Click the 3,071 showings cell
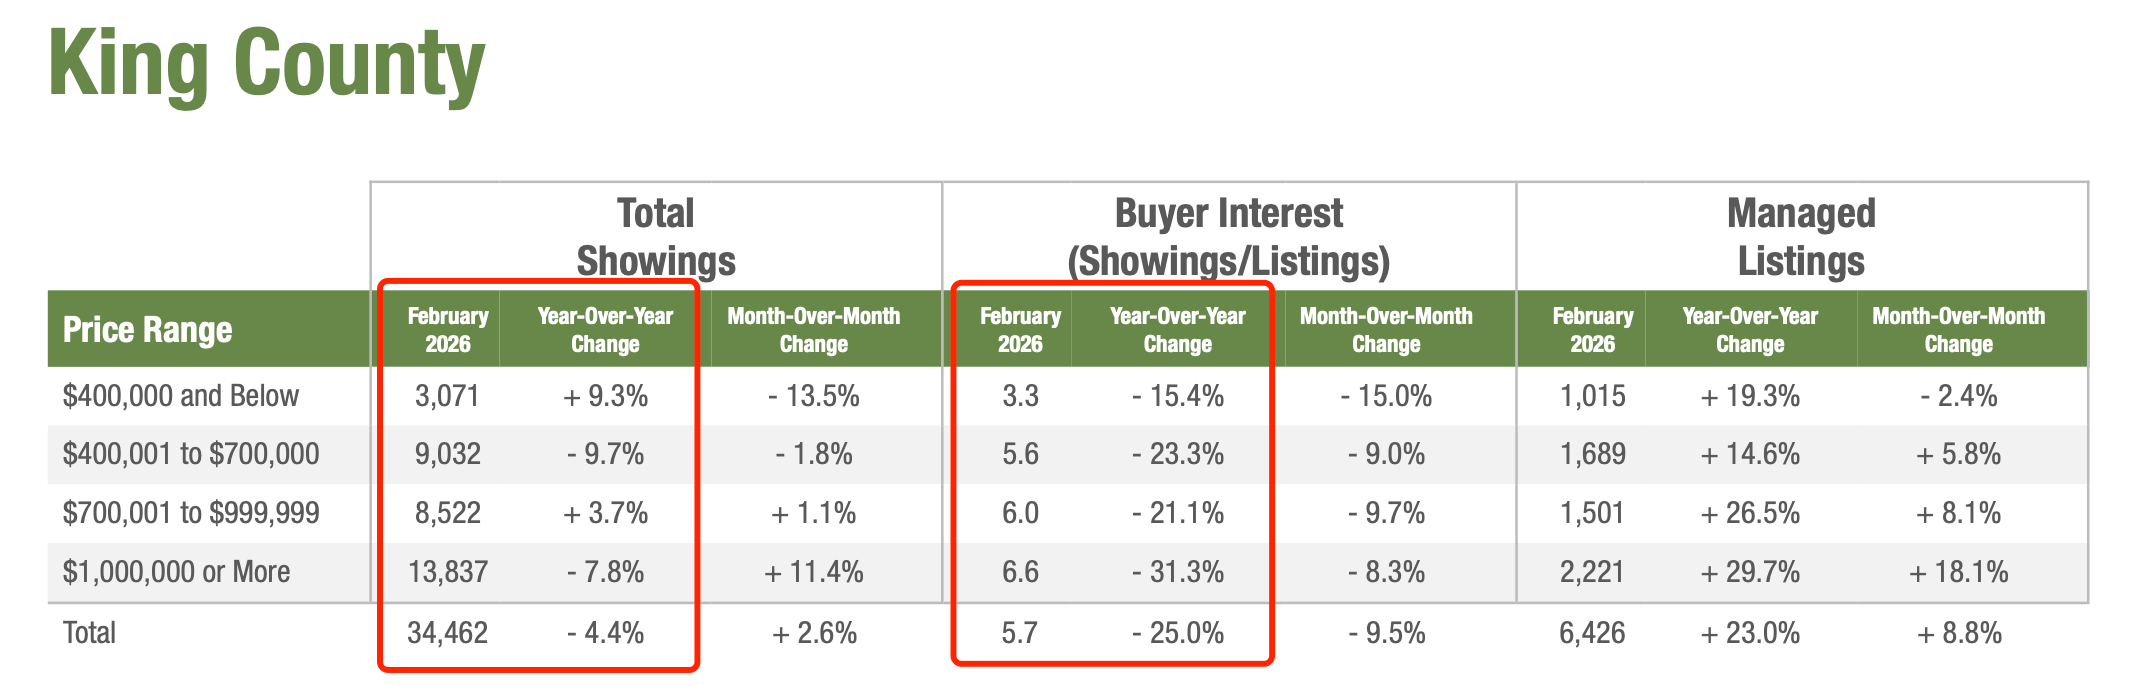The image size is (2130, 686). (x=447, y=396)
